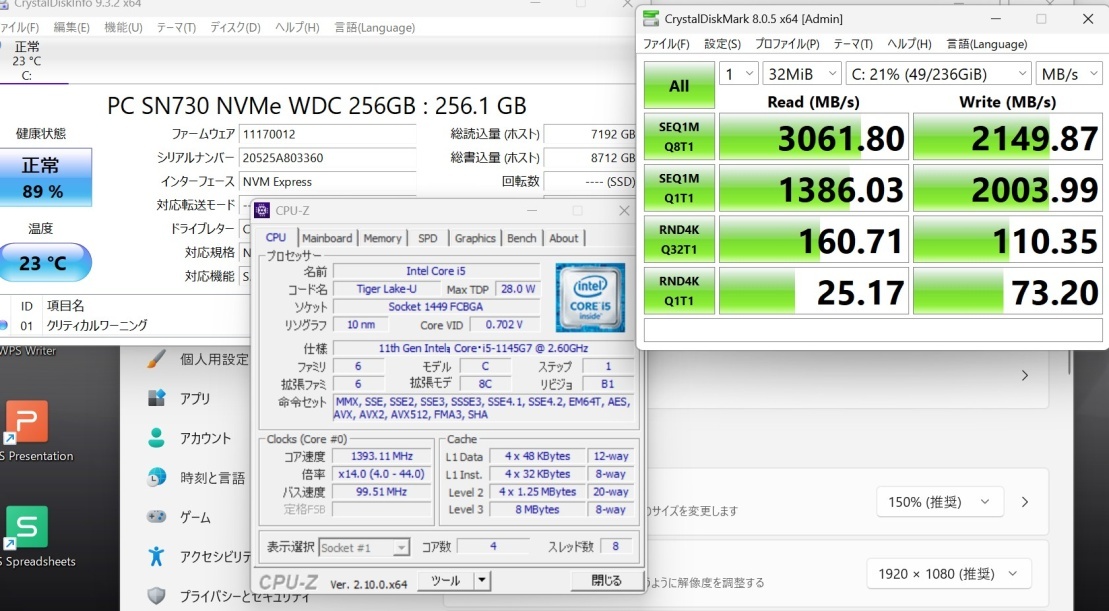Click the serial number field 20525A803360
1109x611 pixels.
click(x=327, y=158)
